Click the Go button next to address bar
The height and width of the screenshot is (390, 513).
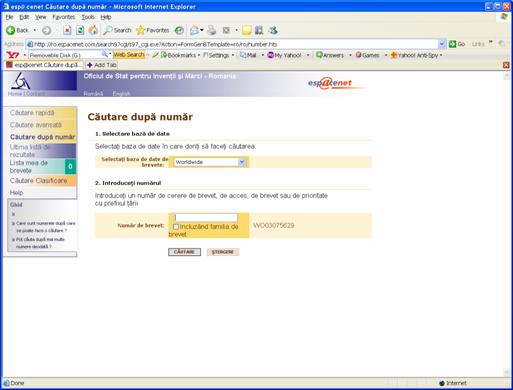[x=457, y=44]
